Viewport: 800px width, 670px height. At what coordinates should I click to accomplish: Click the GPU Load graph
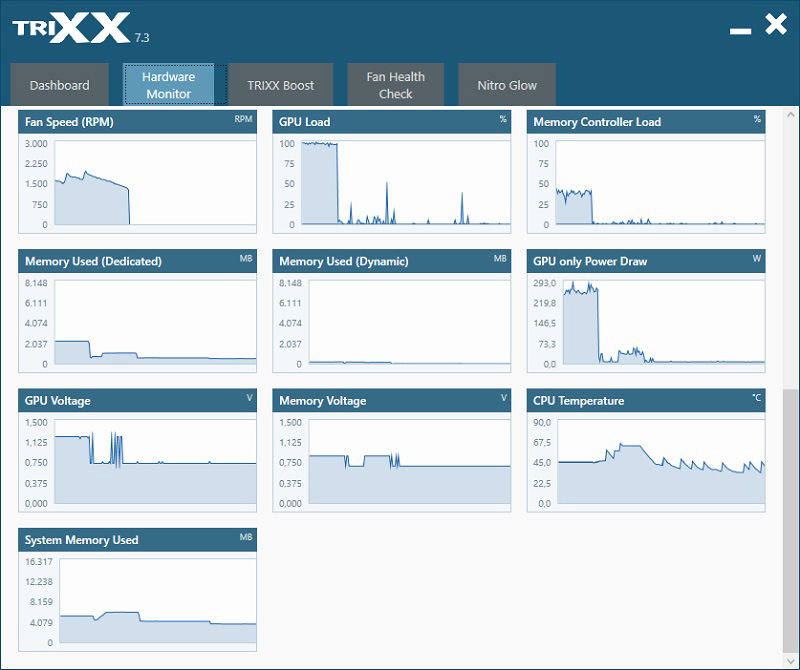[x=406, y=183]
